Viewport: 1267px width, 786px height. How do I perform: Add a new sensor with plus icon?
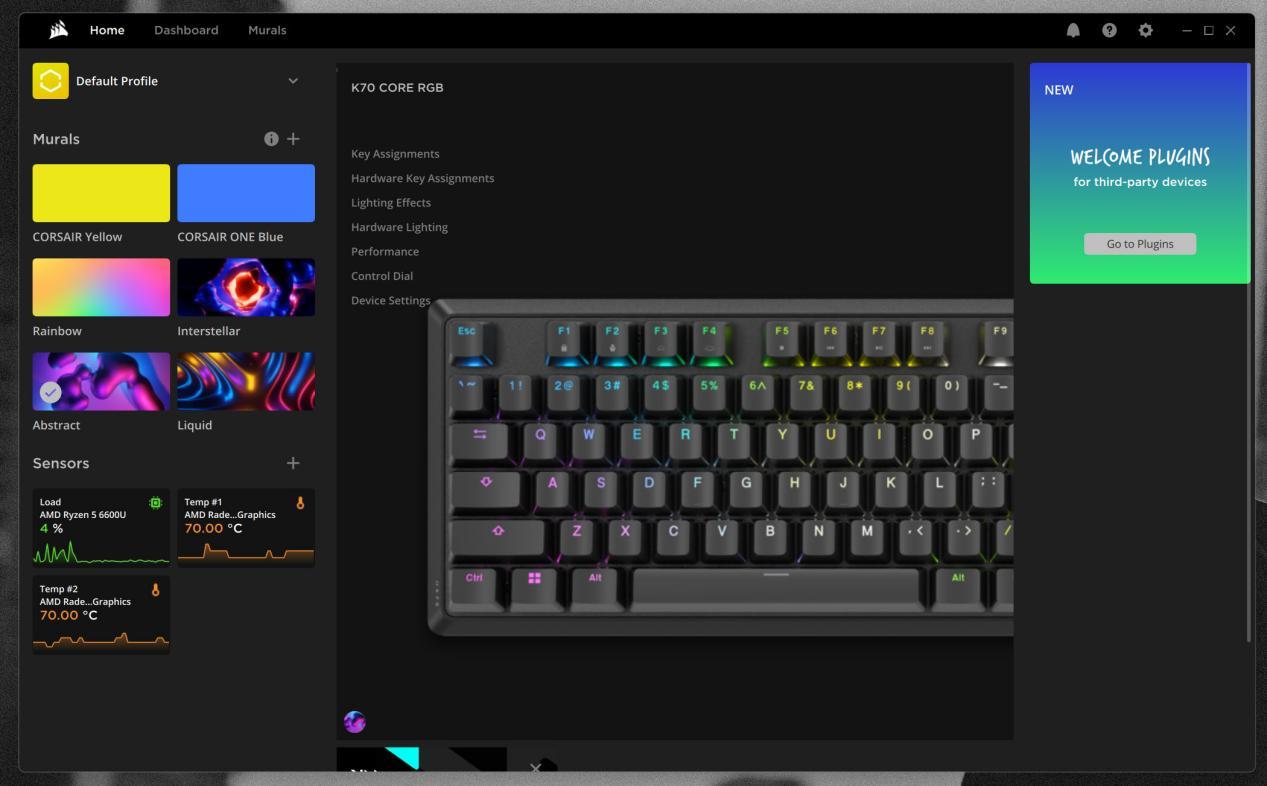tap(293, 463)
